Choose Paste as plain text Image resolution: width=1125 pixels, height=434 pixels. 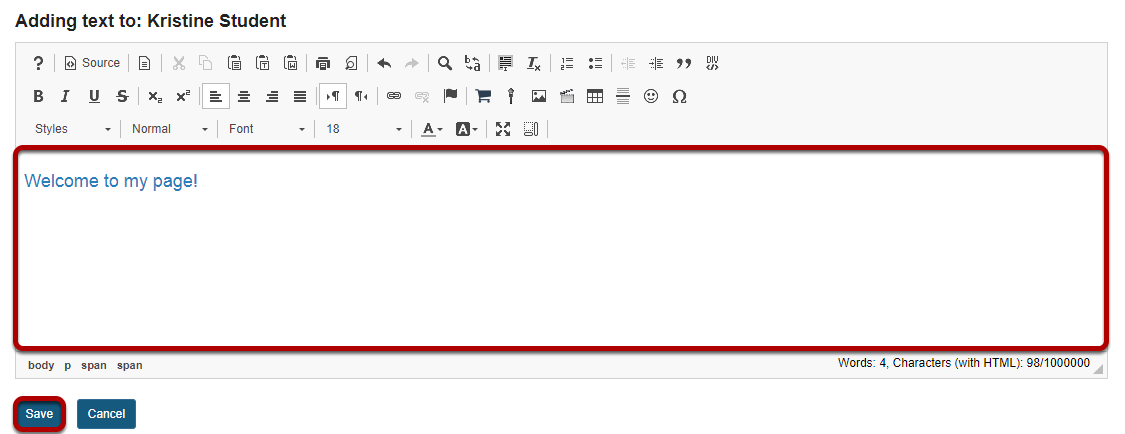pos(263,63)
